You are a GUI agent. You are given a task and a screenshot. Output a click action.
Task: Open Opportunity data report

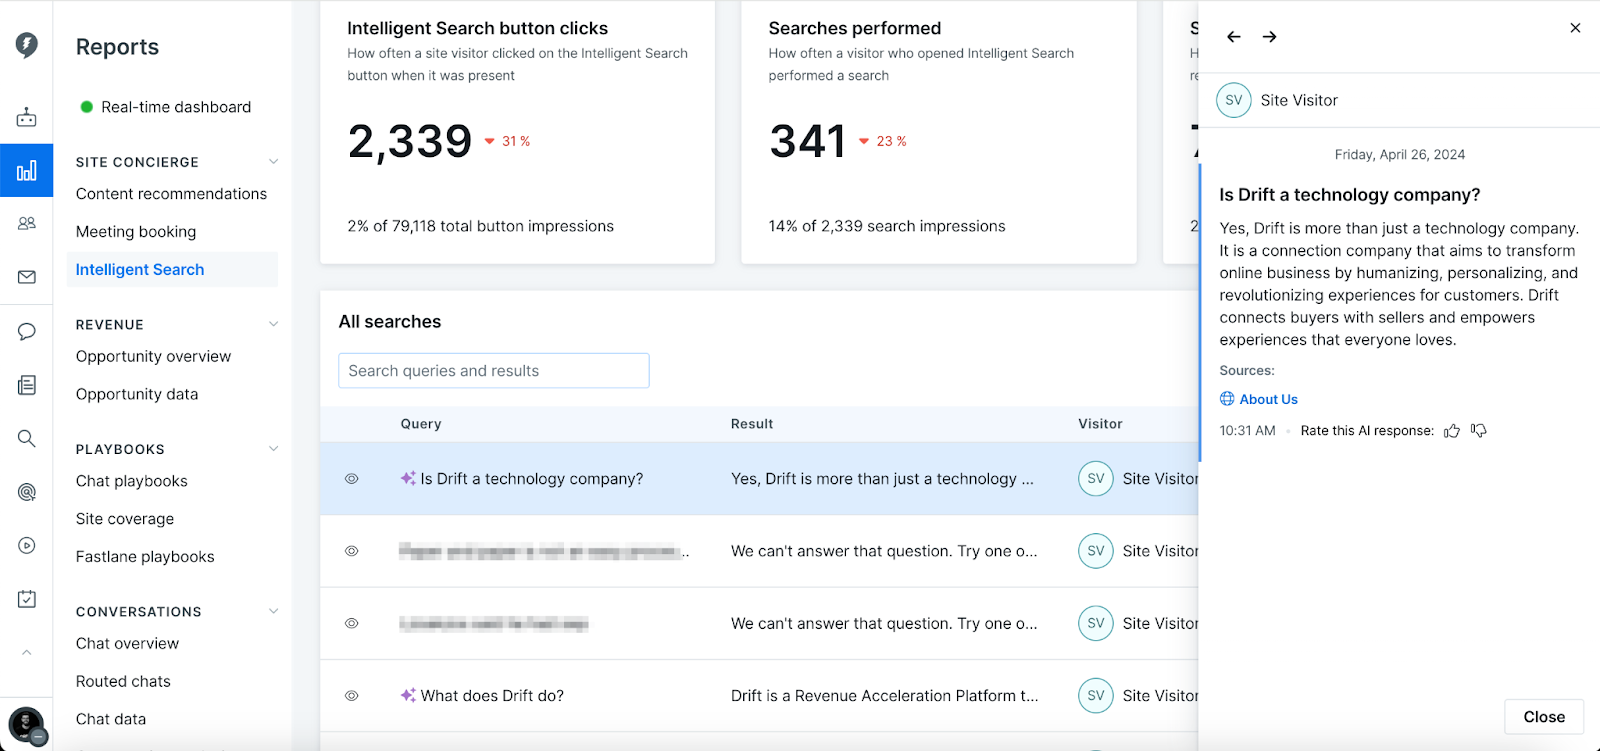click(x=137, y=394)
